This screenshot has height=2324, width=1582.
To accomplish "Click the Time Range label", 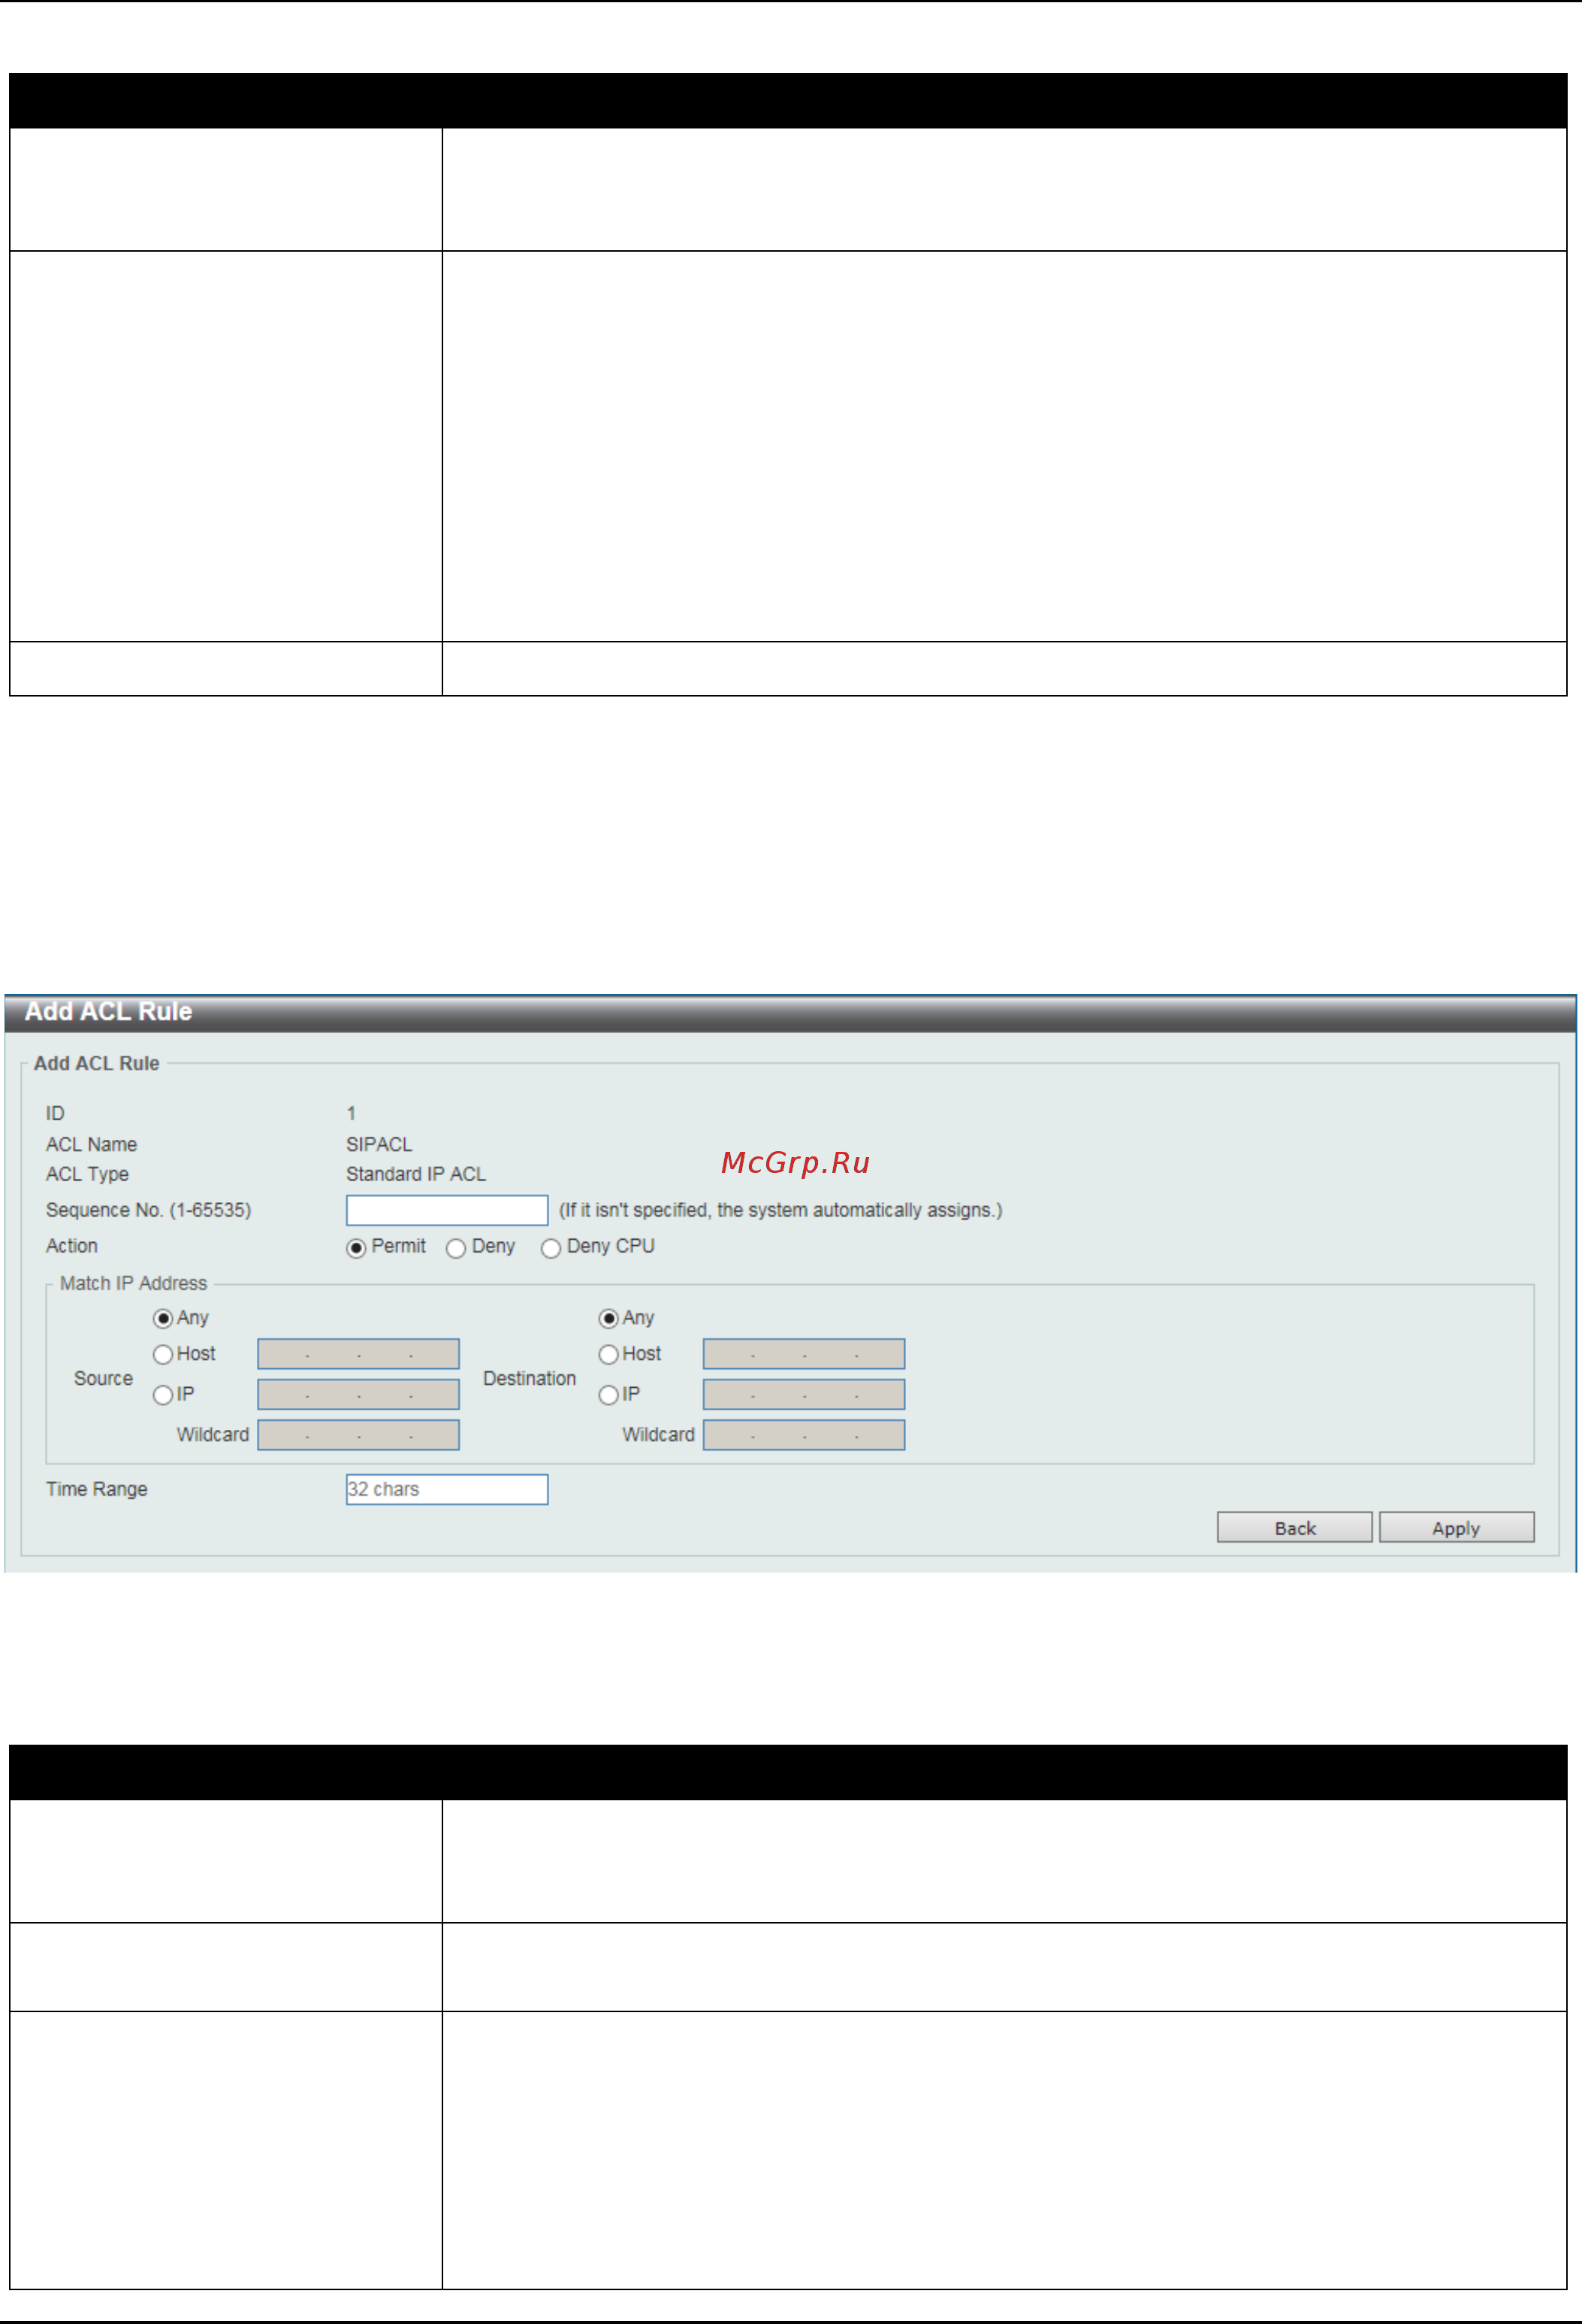I will pyautogui.click(x=96, y=1489).
